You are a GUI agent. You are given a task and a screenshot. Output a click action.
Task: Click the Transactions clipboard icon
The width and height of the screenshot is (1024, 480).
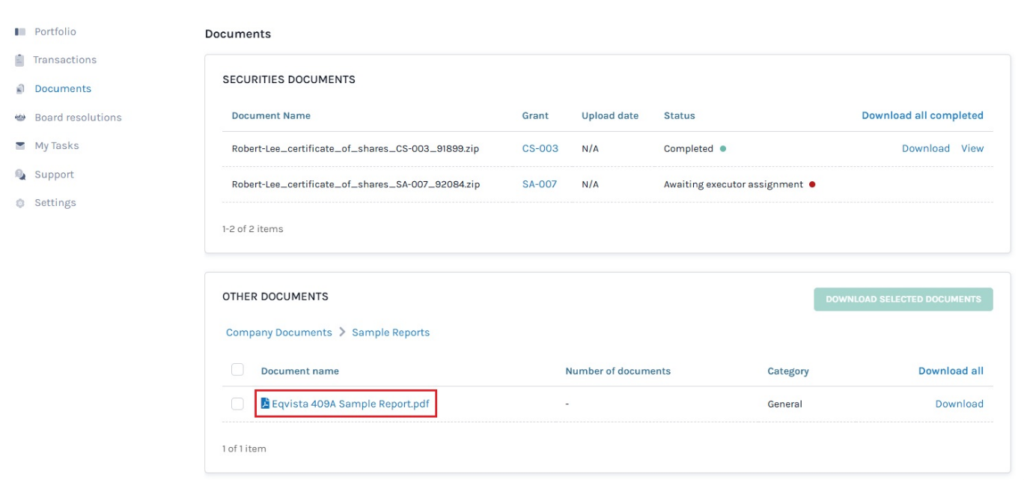[x=20, y=60]
